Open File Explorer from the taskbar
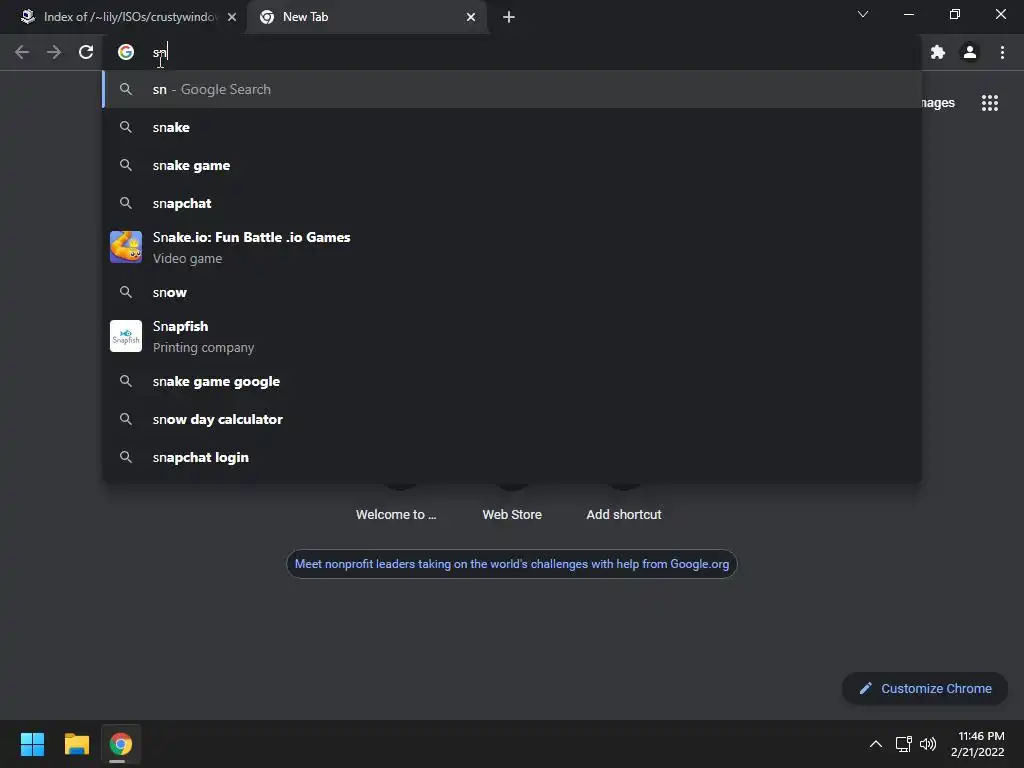Viewport: 1024px width, 768px height. 76,744
